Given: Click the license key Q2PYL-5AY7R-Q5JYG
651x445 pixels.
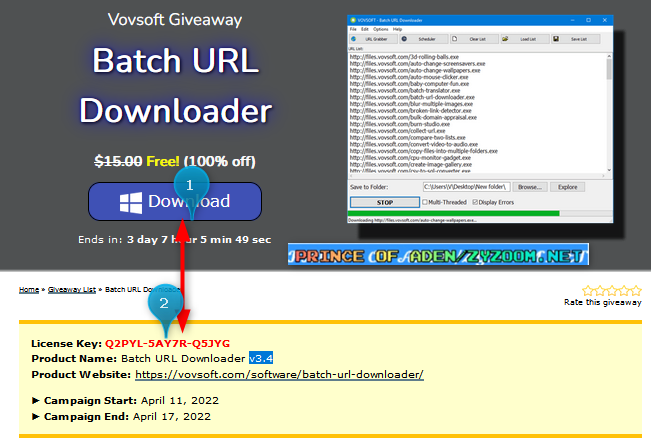Looking at the screenshot, I should [167, 344].
